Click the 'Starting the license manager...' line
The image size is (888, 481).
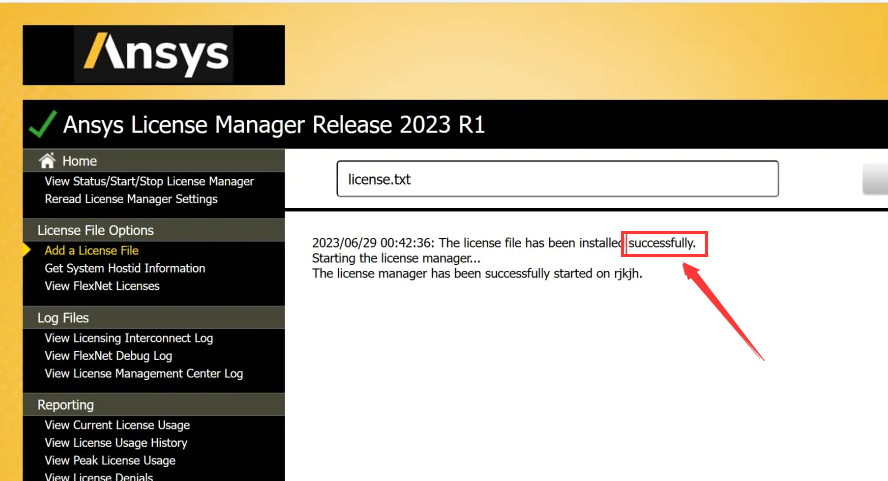tap(396, 258)
